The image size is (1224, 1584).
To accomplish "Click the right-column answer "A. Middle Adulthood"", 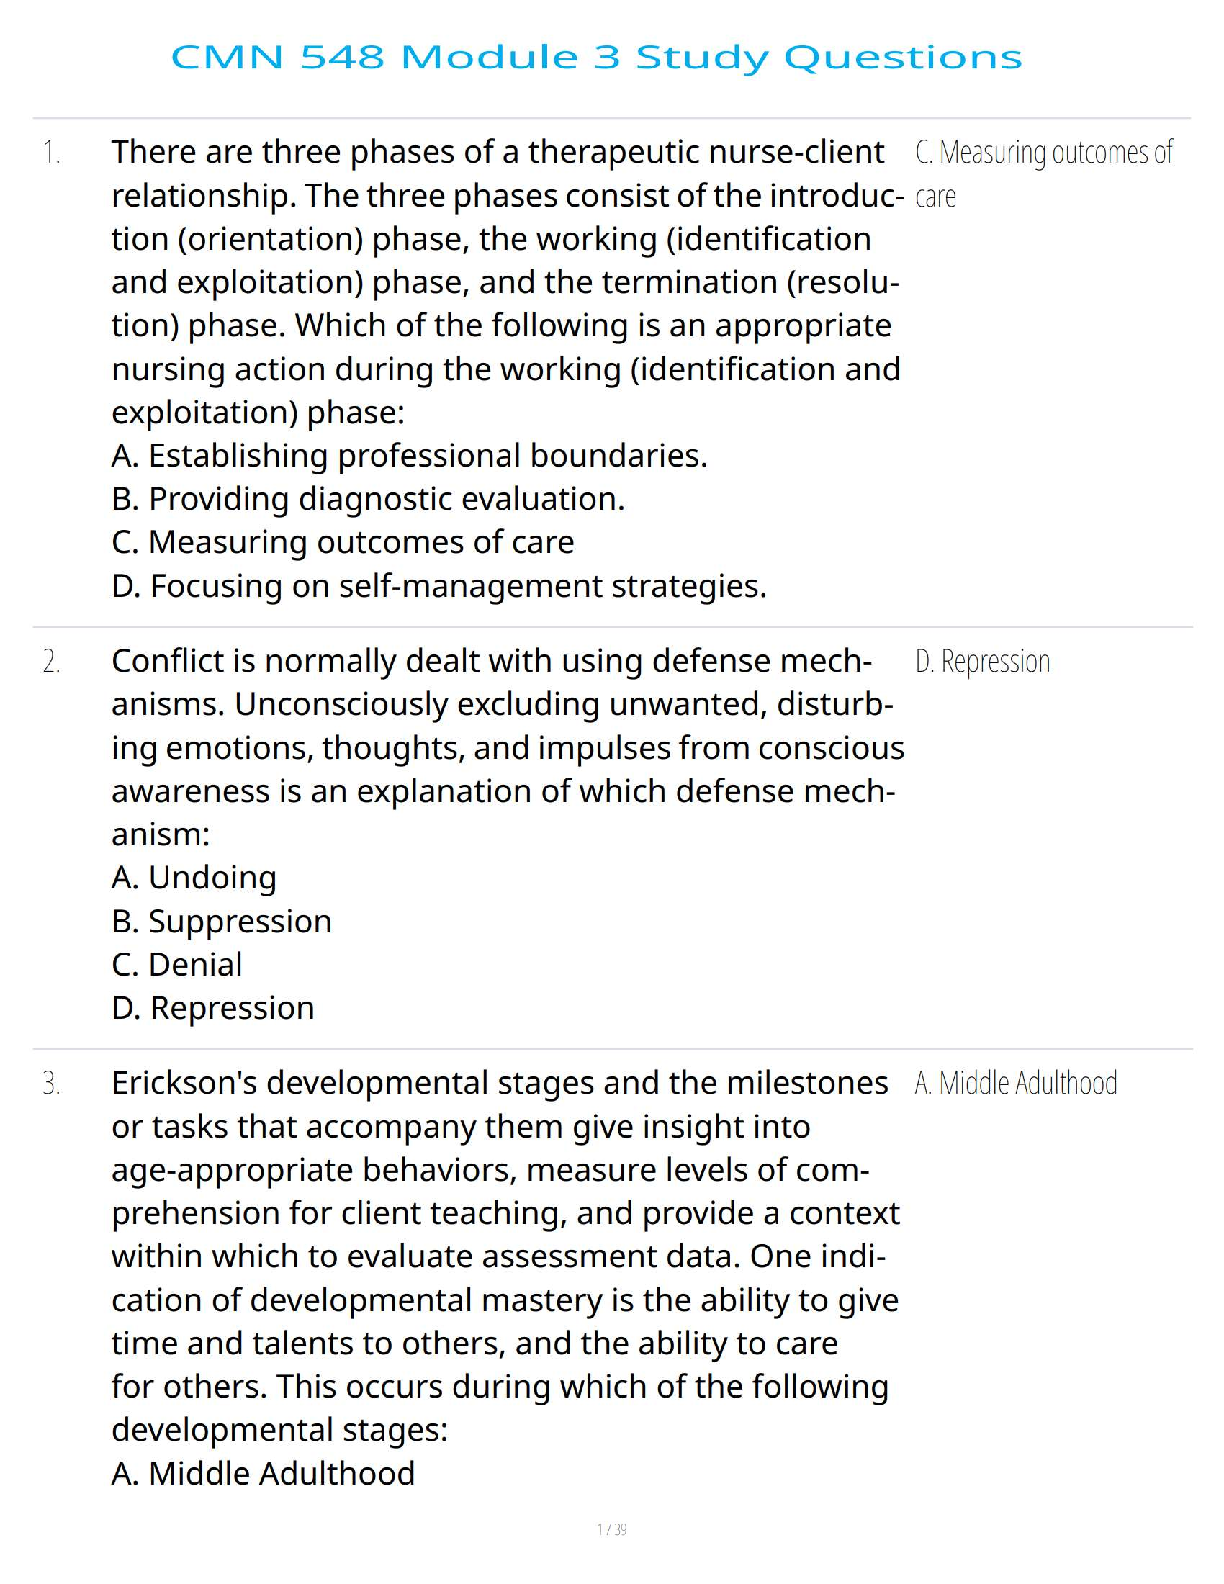I will (1015, 1083).
